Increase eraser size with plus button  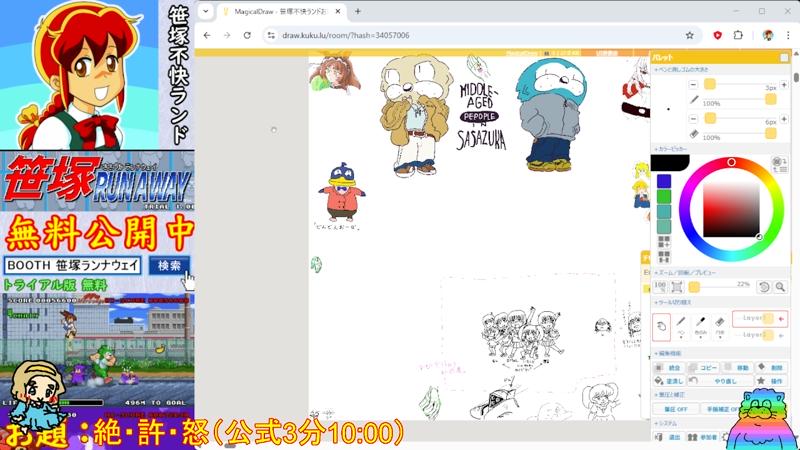(784, 119)
